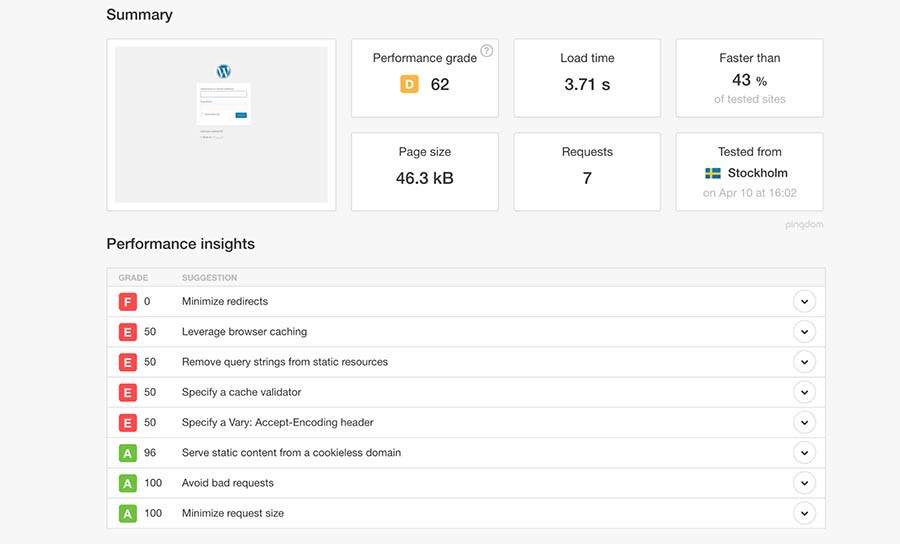
Task: Click the red E badge for Specify a cache validator
Action: (x=127, y=392)
